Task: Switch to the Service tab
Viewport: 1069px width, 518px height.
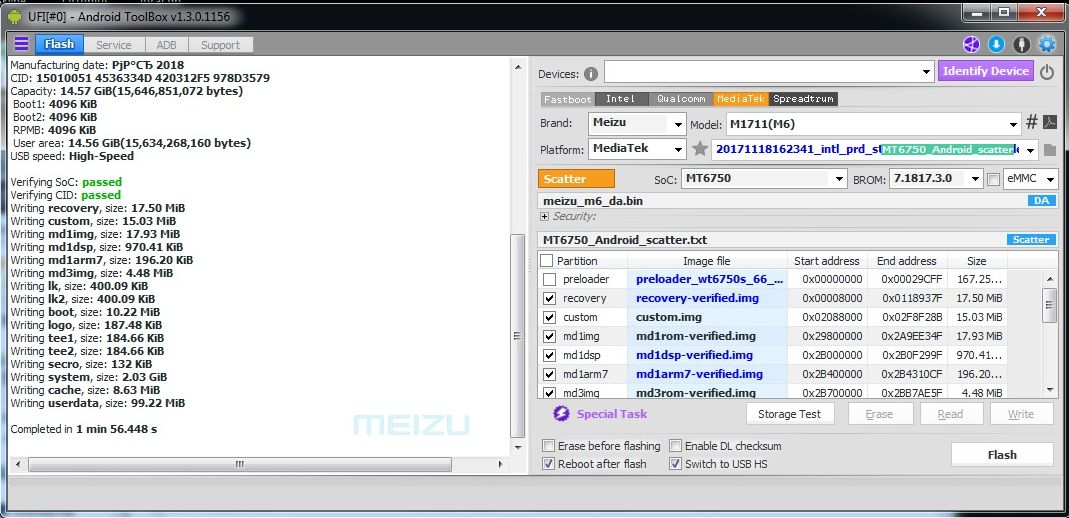Action: tap(113, 45)
